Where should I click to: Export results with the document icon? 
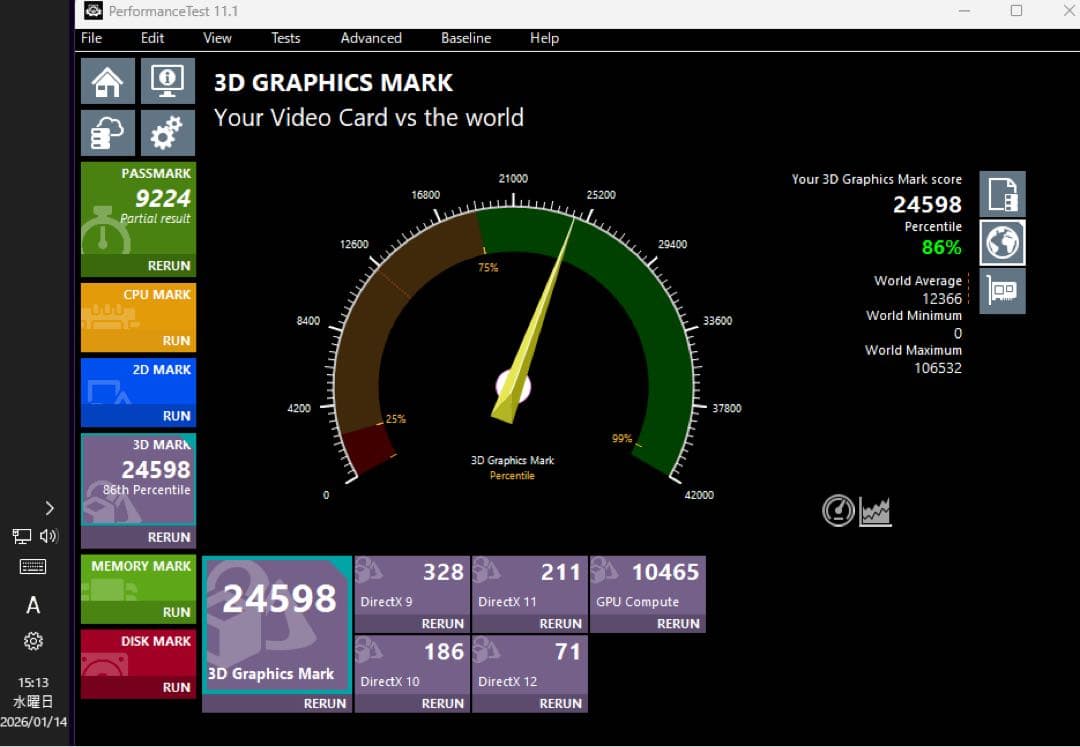coord(1002,194)
